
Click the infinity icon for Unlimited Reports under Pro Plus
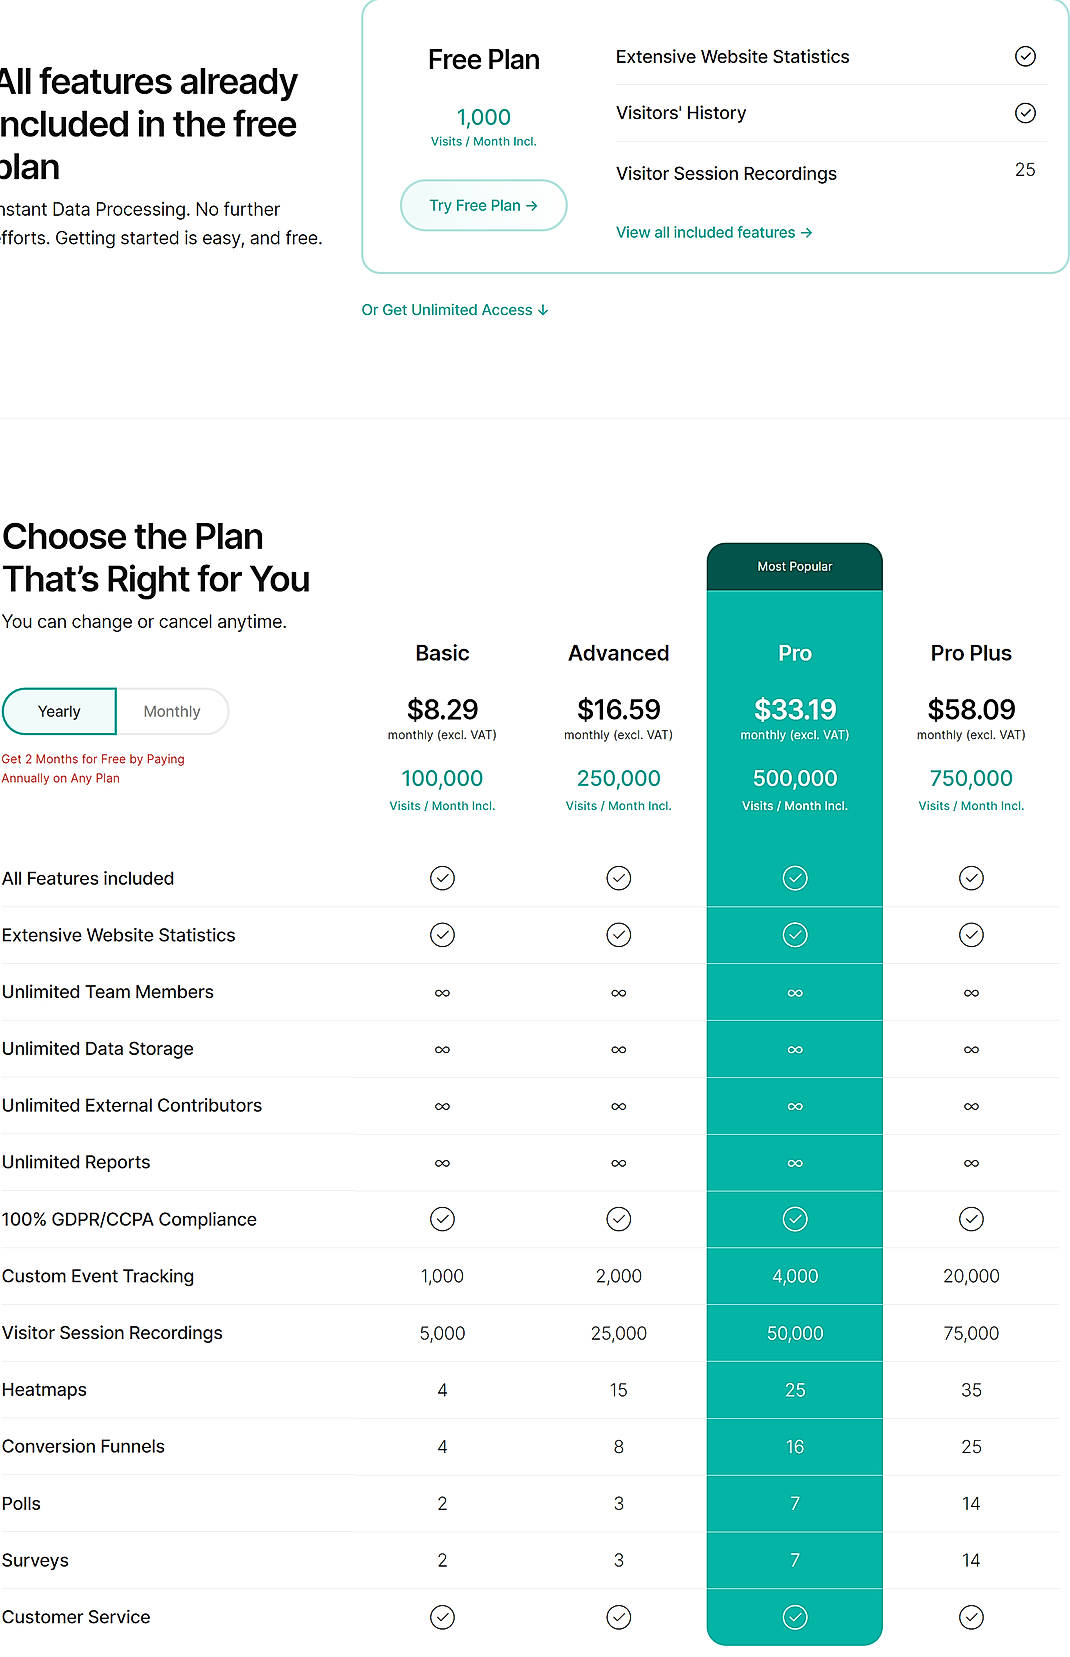[x=971, y=1163]
